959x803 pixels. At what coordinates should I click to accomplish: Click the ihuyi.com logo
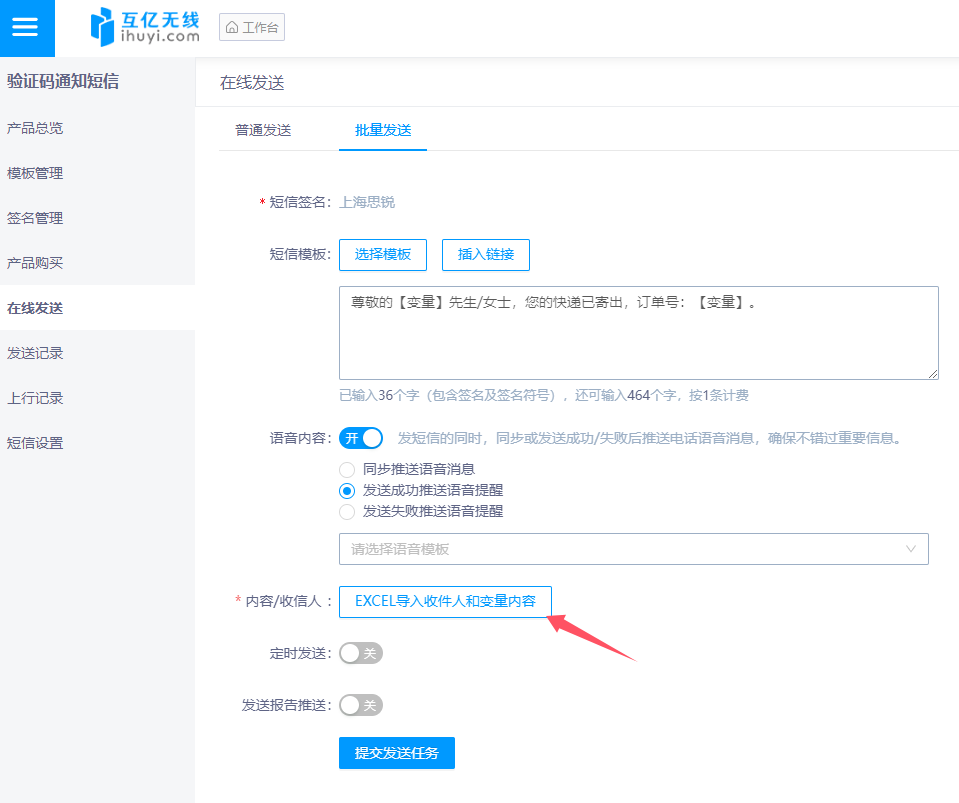tap(145, 27)
